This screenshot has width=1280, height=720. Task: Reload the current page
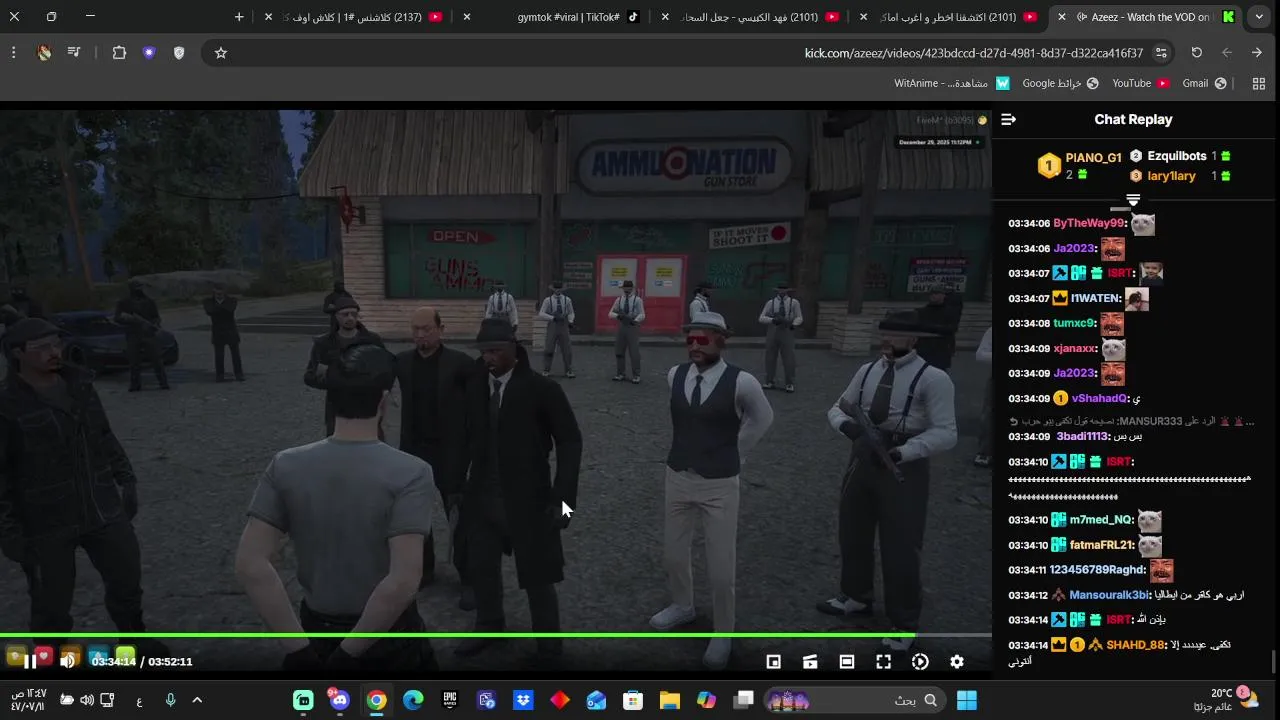(1197, 53)
